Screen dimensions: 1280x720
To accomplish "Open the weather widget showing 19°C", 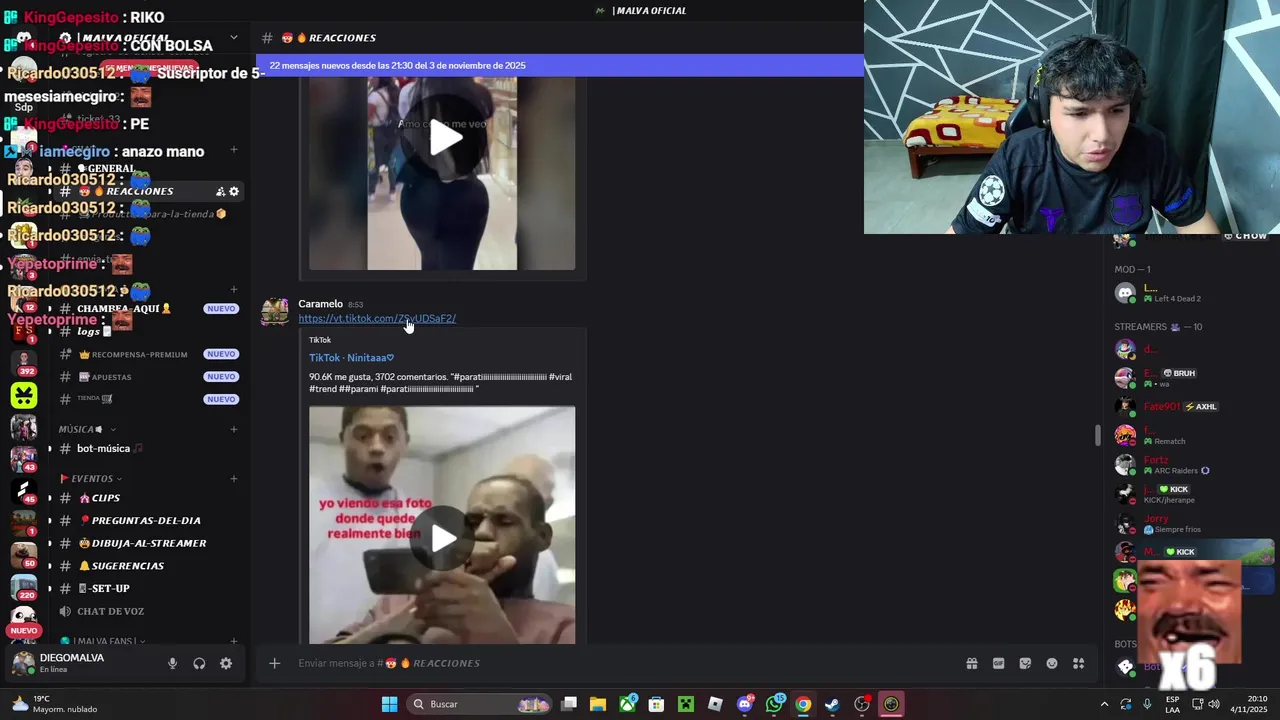I will click(x=55, y=704).
